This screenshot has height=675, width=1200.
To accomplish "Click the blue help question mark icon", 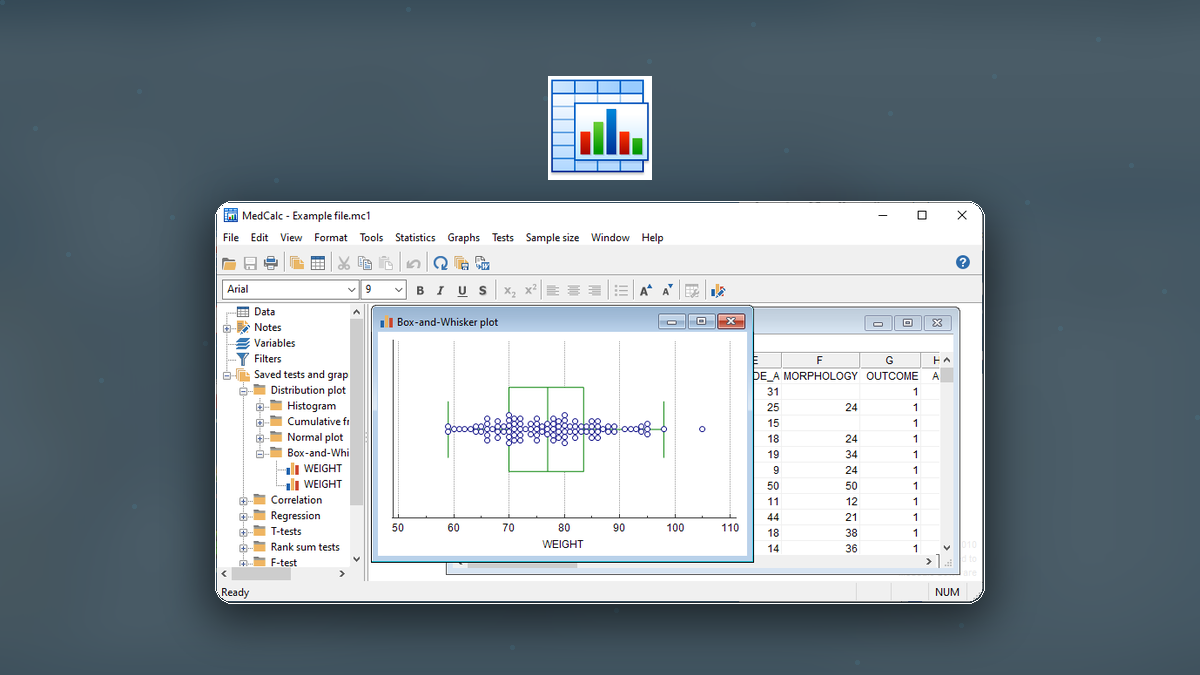I will [x=963, y=262].
